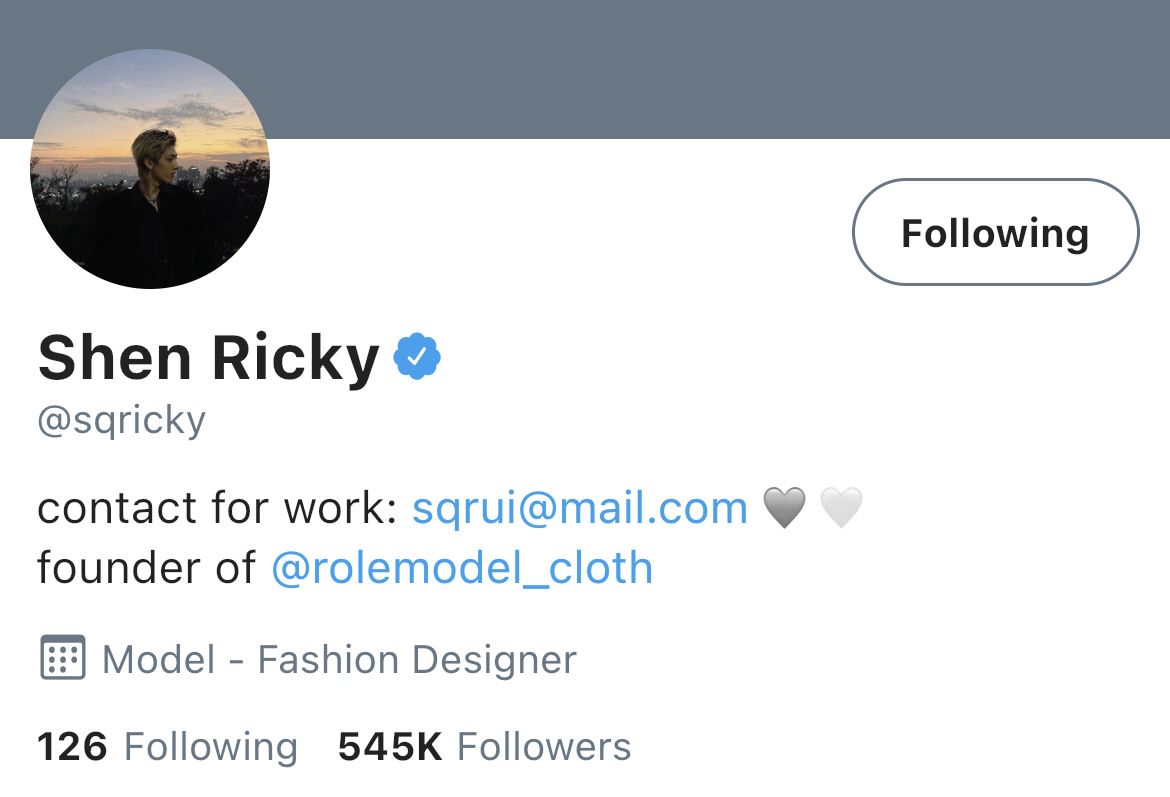The width and height of the screenshot is (1170, 797).
Task: Click the 'founder of' bio text
Action: click(147, 568)
